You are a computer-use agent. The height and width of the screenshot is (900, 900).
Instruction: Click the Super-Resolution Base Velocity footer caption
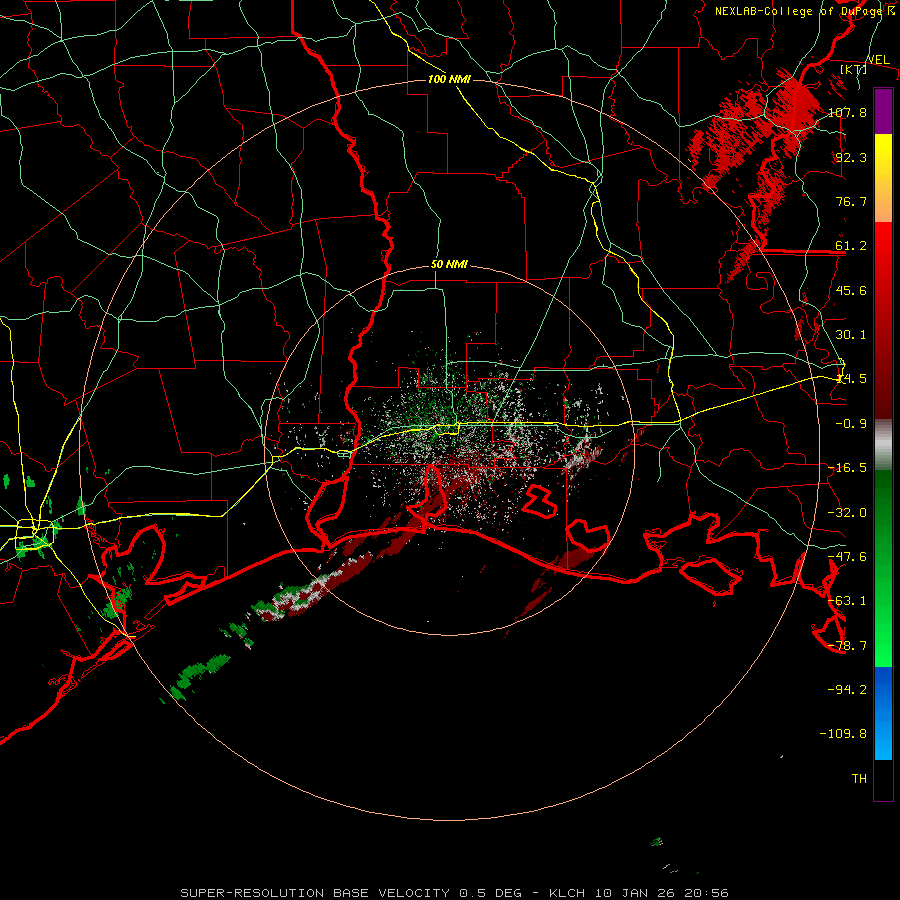[x=455, y=893]
